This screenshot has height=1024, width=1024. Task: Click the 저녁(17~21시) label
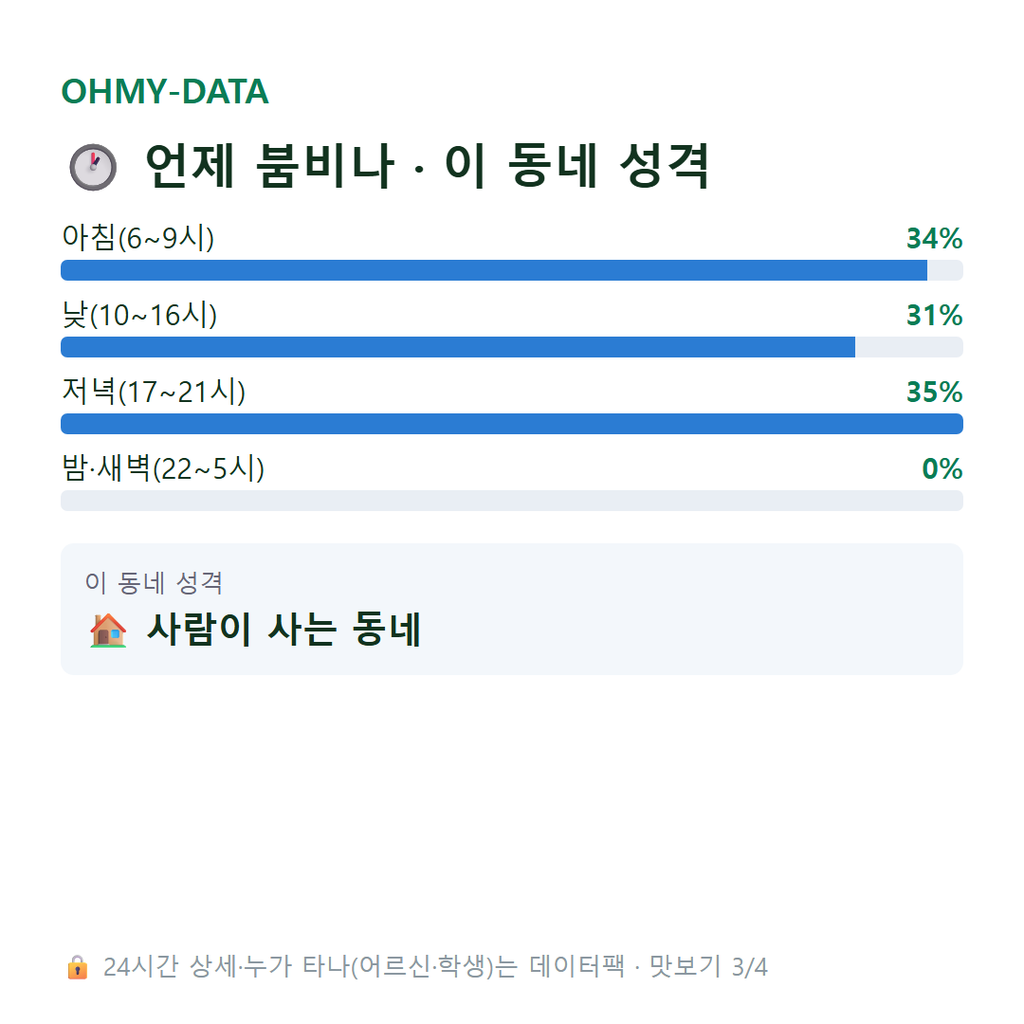click(x=153, y=392)
